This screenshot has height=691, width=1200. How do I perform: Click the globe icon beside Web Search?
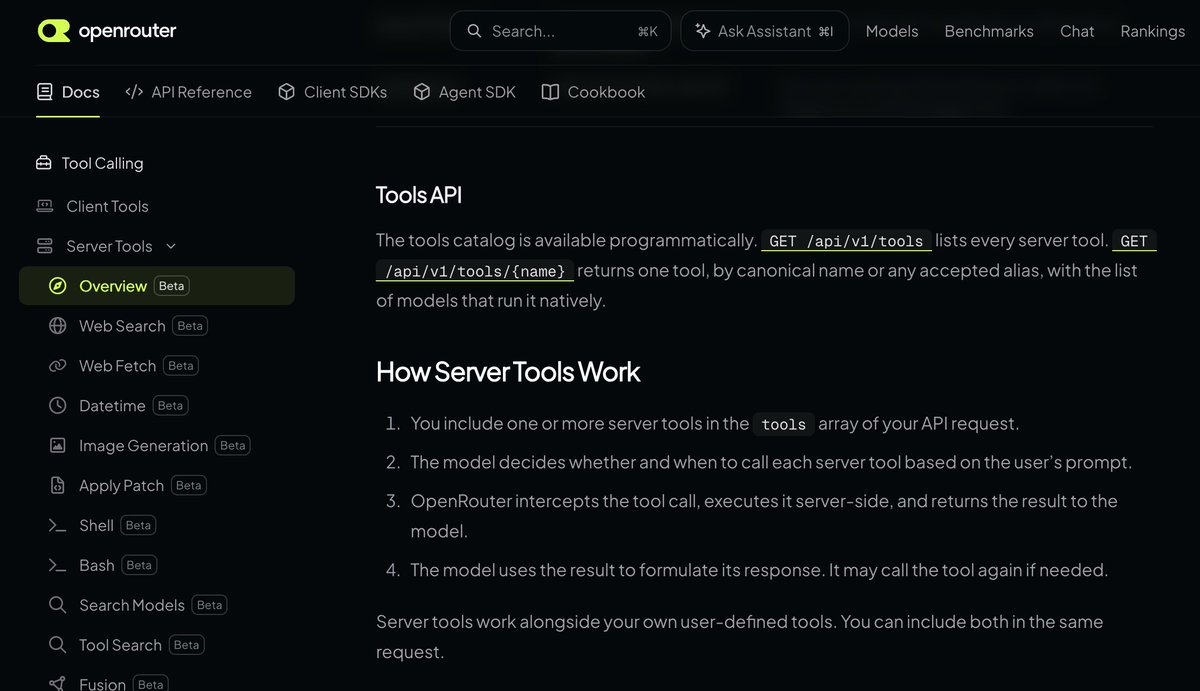(x=58, y=326)
